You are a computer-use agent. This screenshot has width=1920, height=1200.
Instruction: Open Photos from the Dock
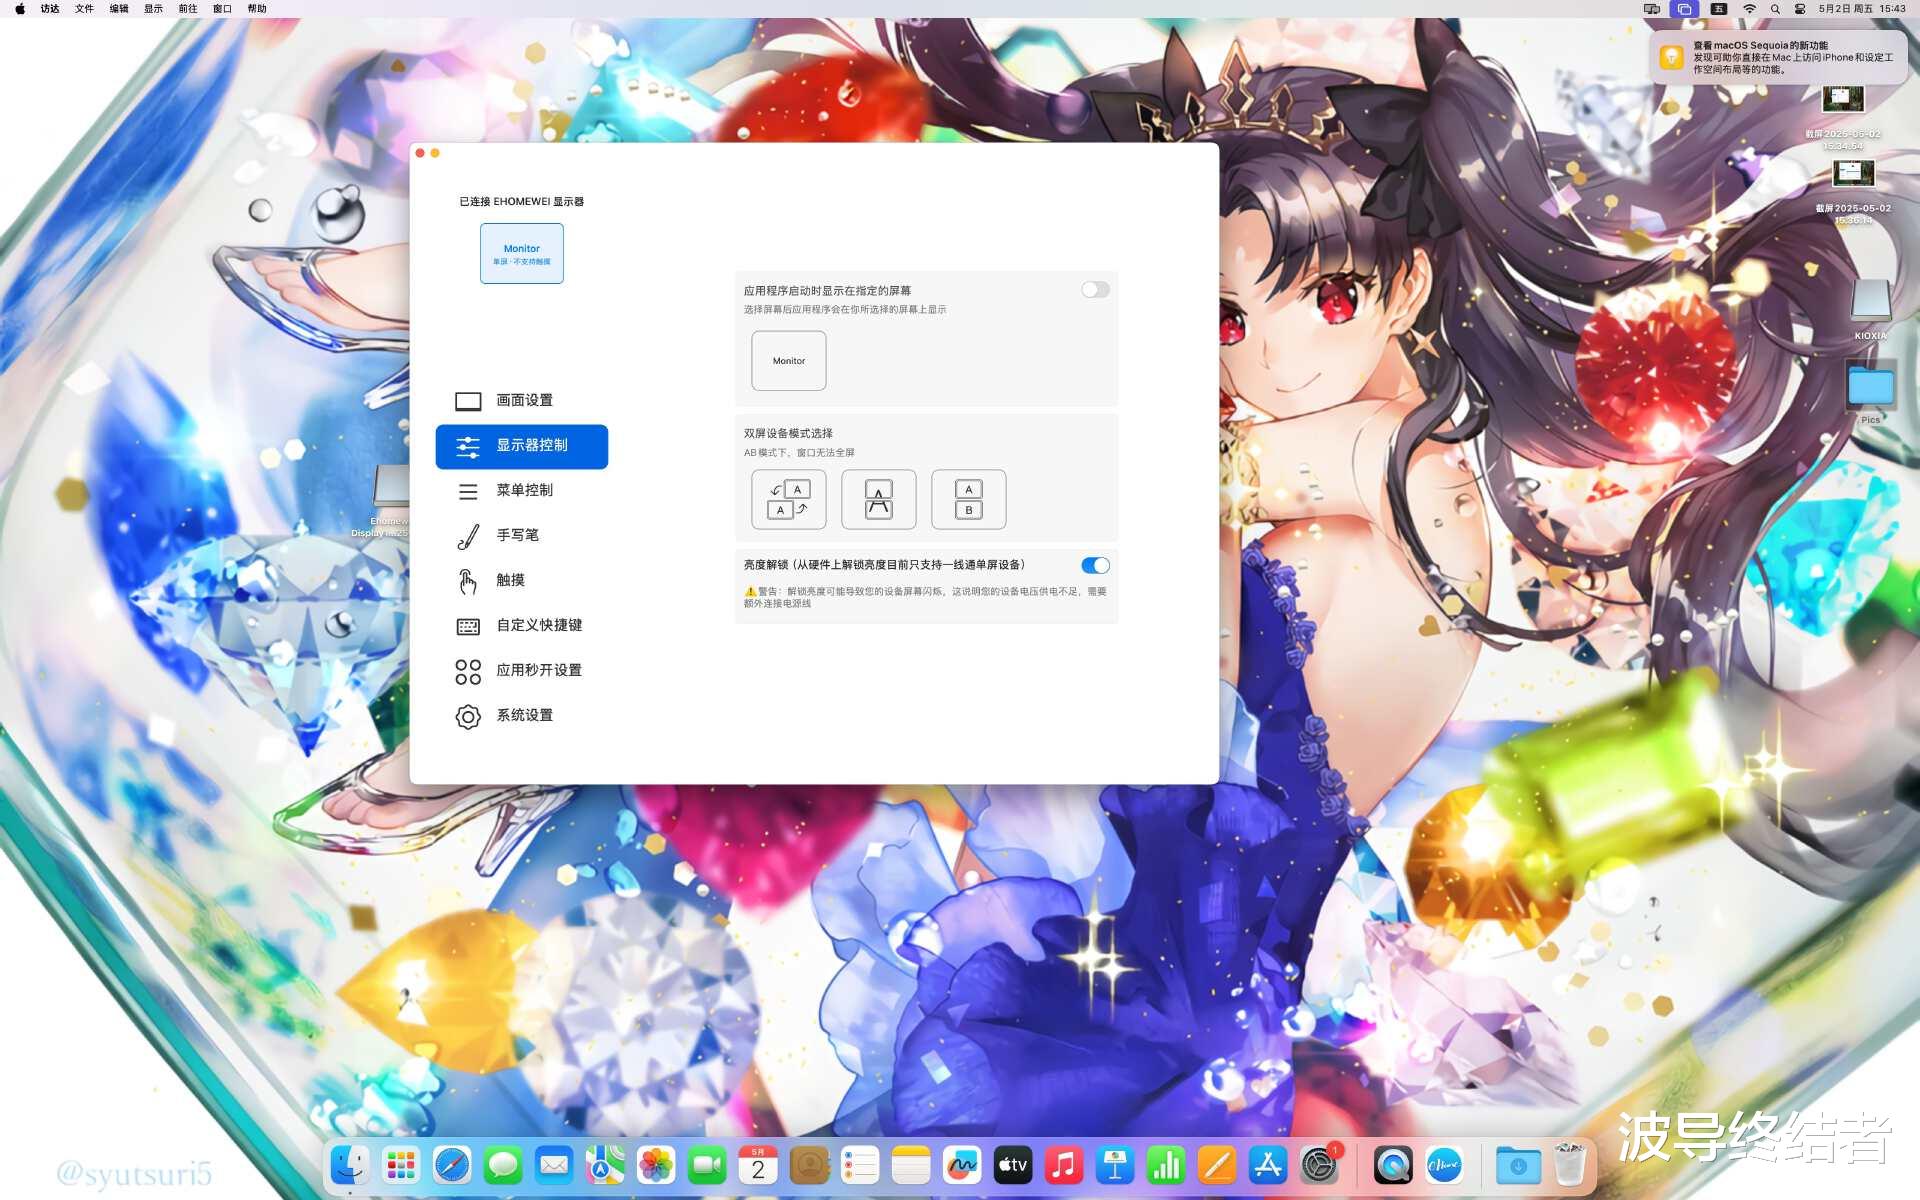click(x=656, y=1165)
